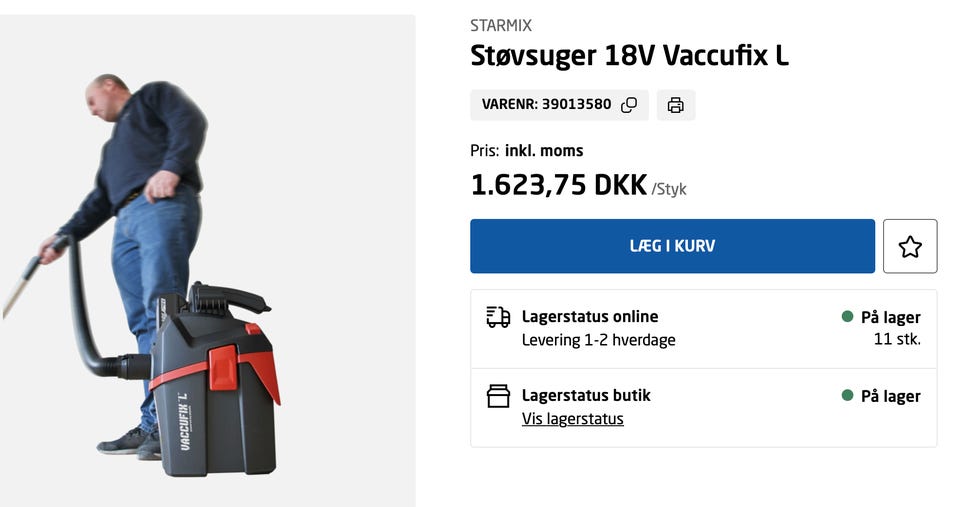Copy the item number 39013580
960x507 pixels.
[629, 105]
